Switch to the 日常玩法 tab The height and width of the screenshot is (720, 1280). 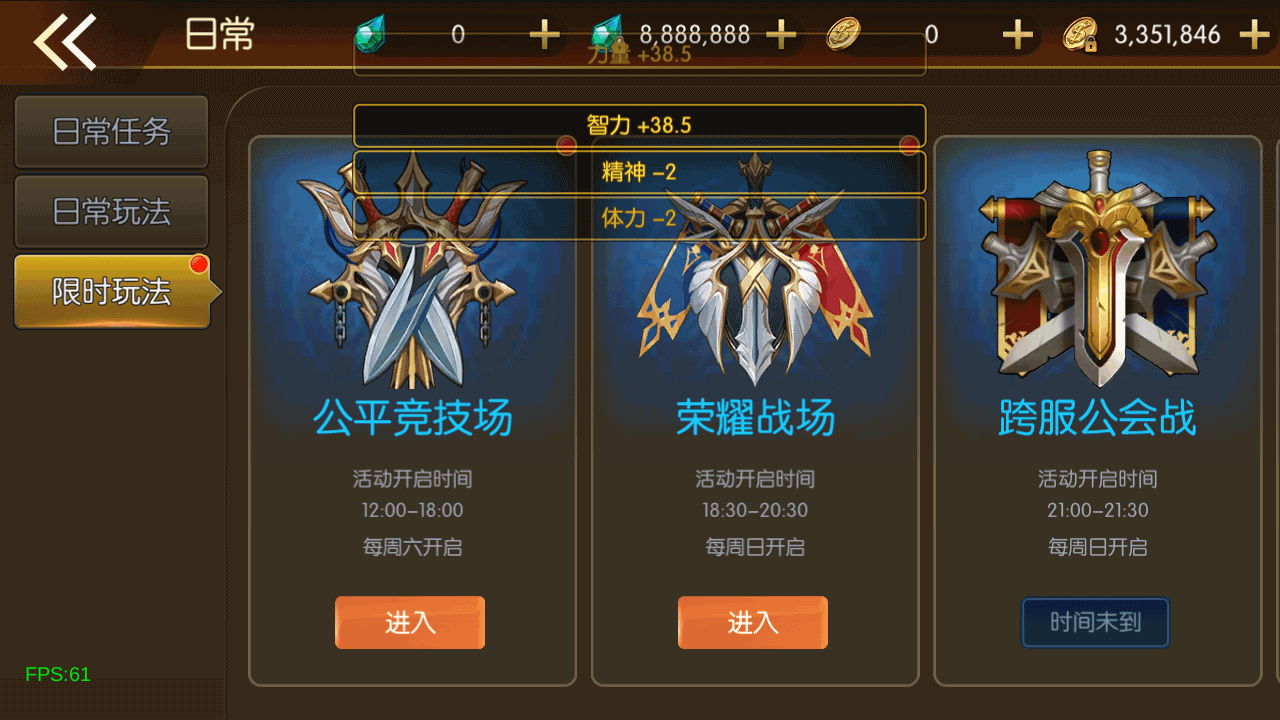(x=111, y=211)
